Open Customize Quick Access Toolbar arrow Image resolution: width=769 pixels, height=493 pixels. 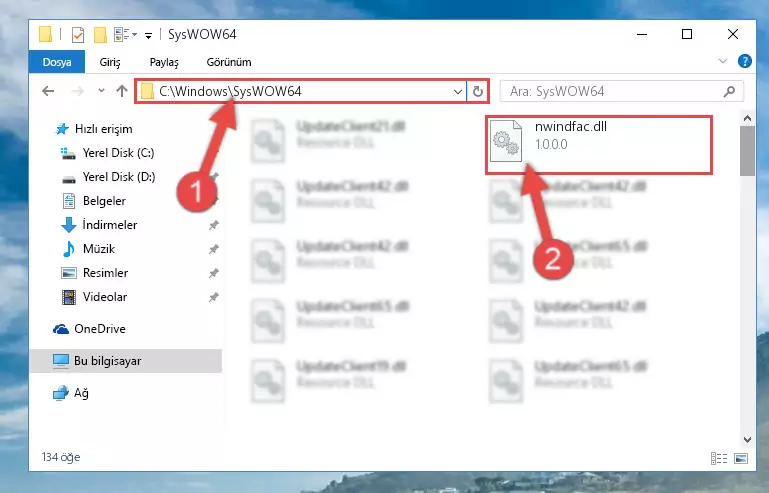pos(148,35)
